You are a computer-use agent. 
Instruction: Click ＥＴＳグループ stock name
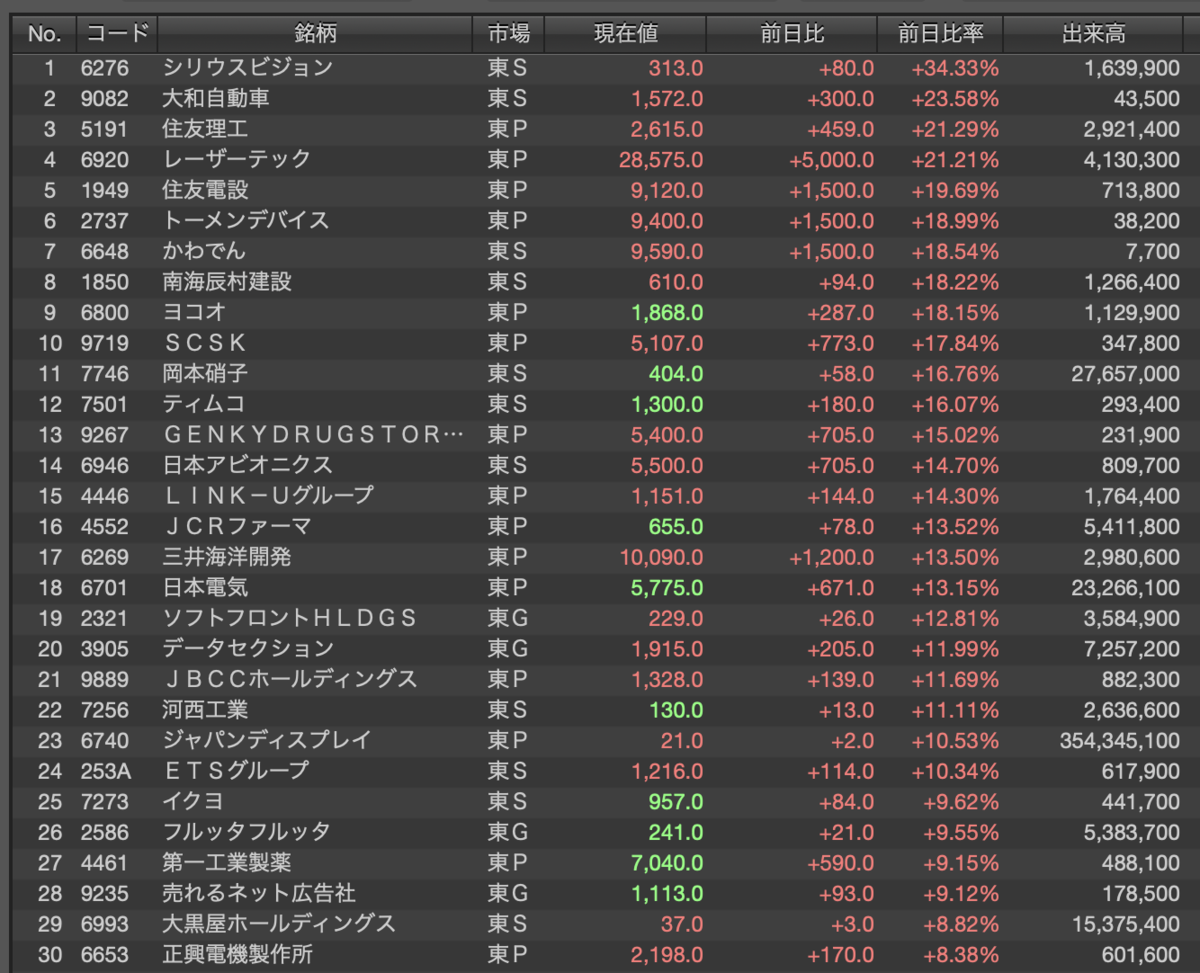coord(236,770)
